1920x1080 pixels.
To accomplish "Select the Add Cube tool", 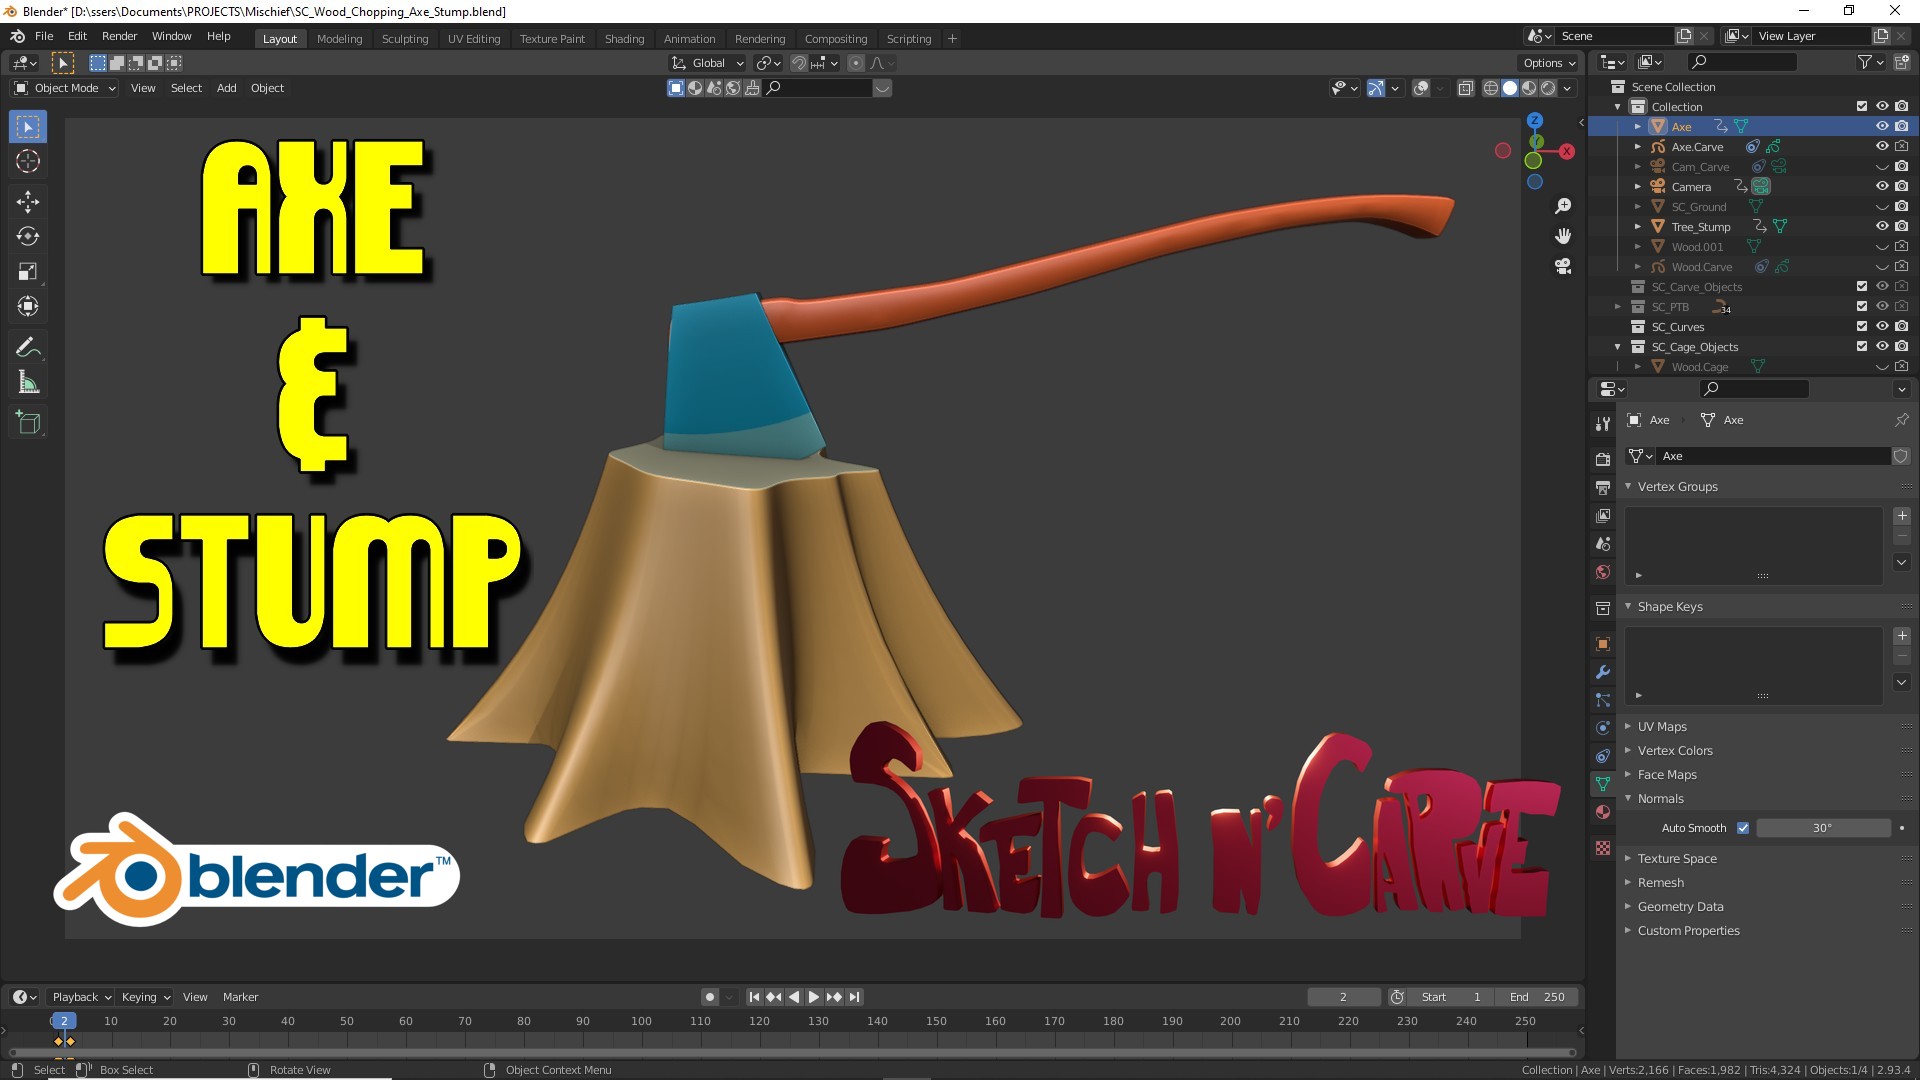I will point(28,423).
